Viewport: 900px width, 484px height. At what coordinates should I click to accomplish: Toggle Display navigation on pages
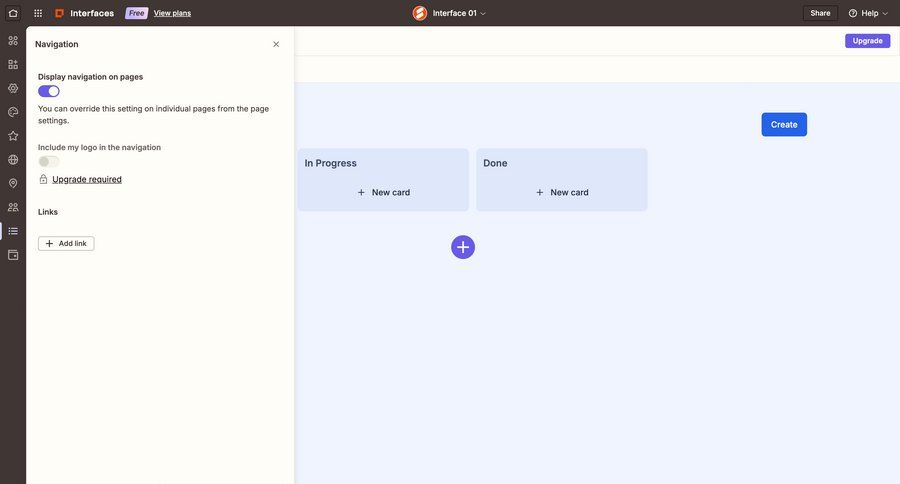click(x=49, y=91)
